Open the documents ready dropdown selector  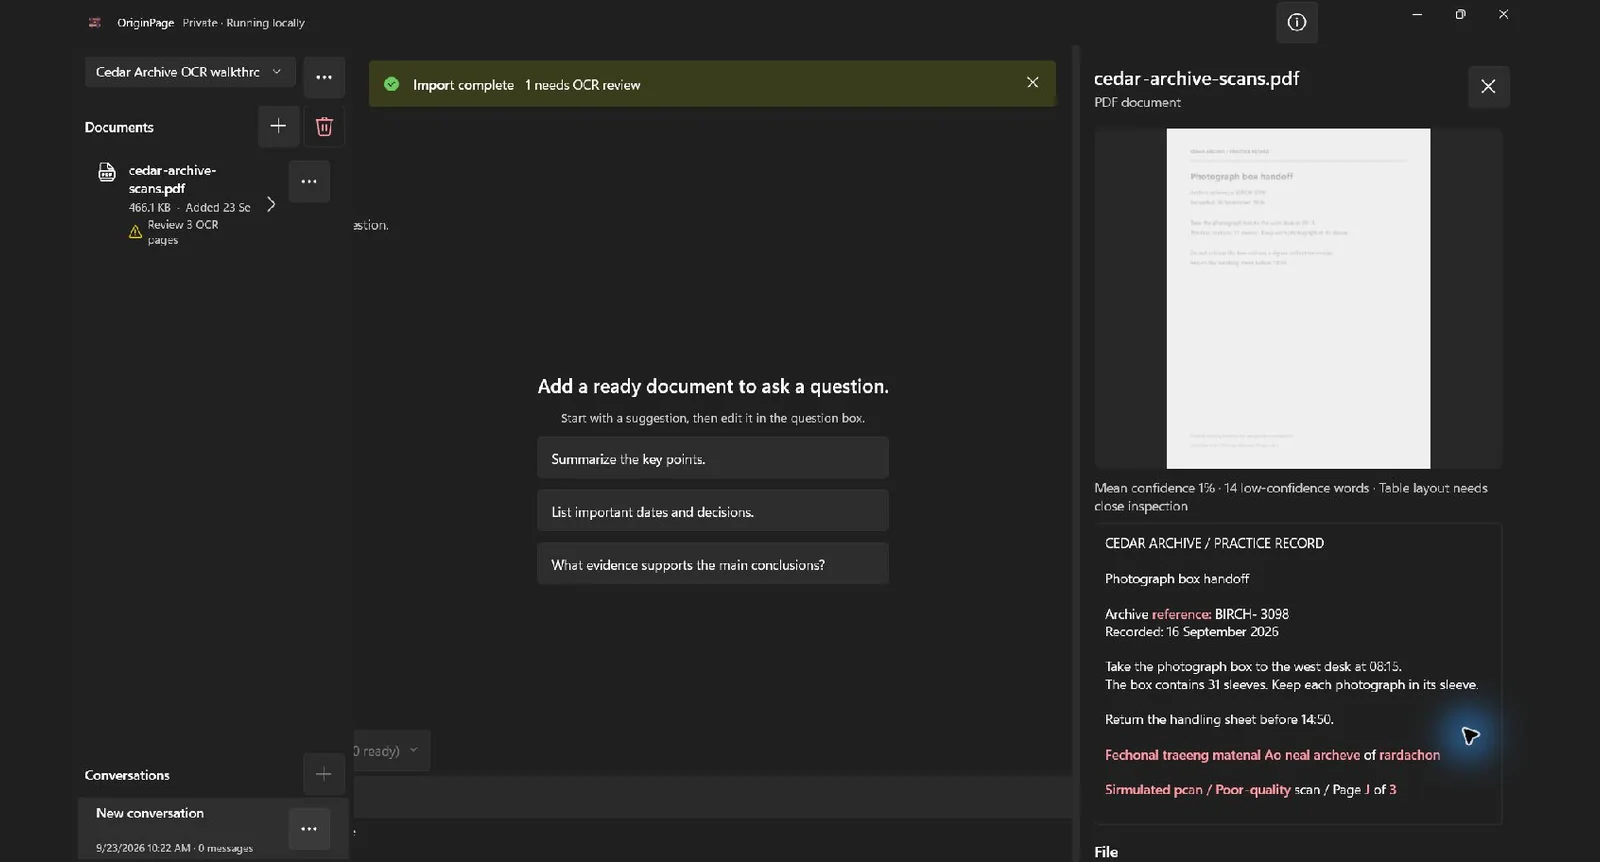pos(391,751)
